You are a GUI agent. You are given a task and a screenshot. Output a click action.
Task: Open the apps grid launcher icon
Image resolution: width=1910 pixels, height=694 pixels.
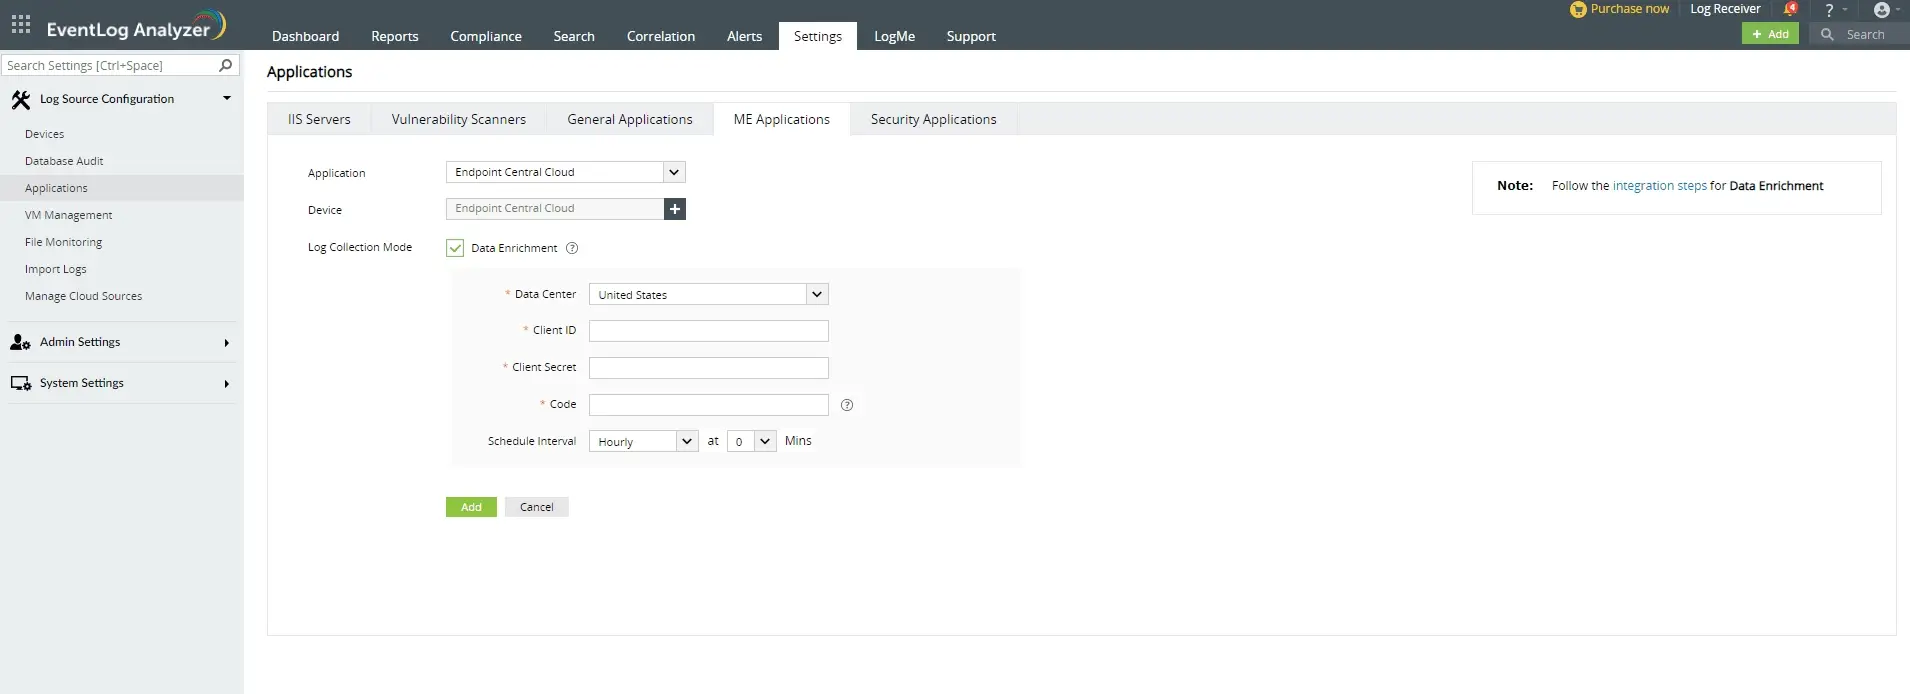[x=21, y=24]
